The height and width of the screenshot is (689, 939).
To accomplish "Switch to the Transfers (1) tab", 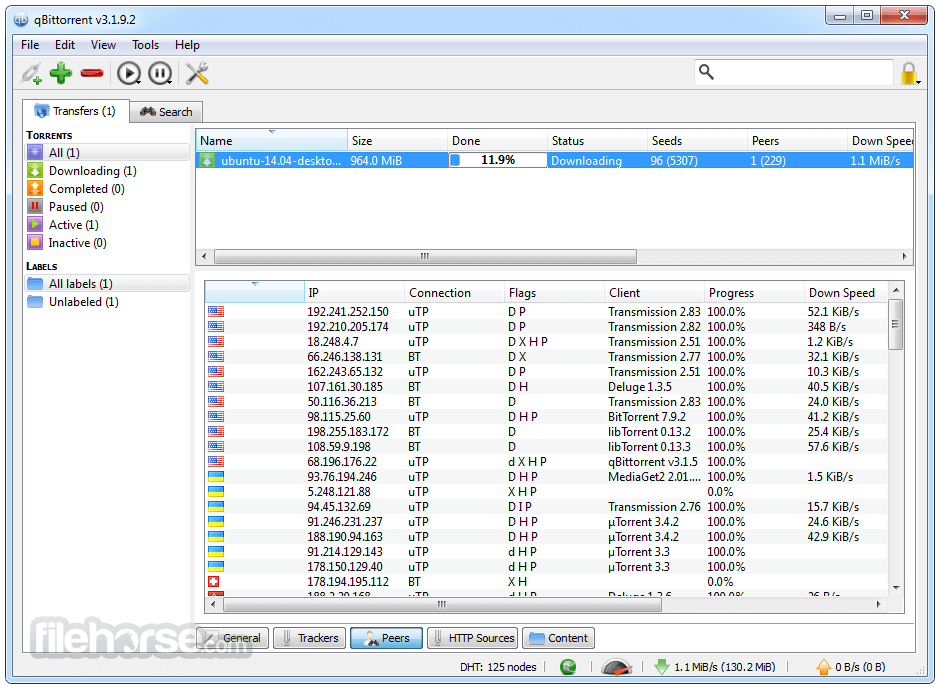I will click(x=75, y=111).
